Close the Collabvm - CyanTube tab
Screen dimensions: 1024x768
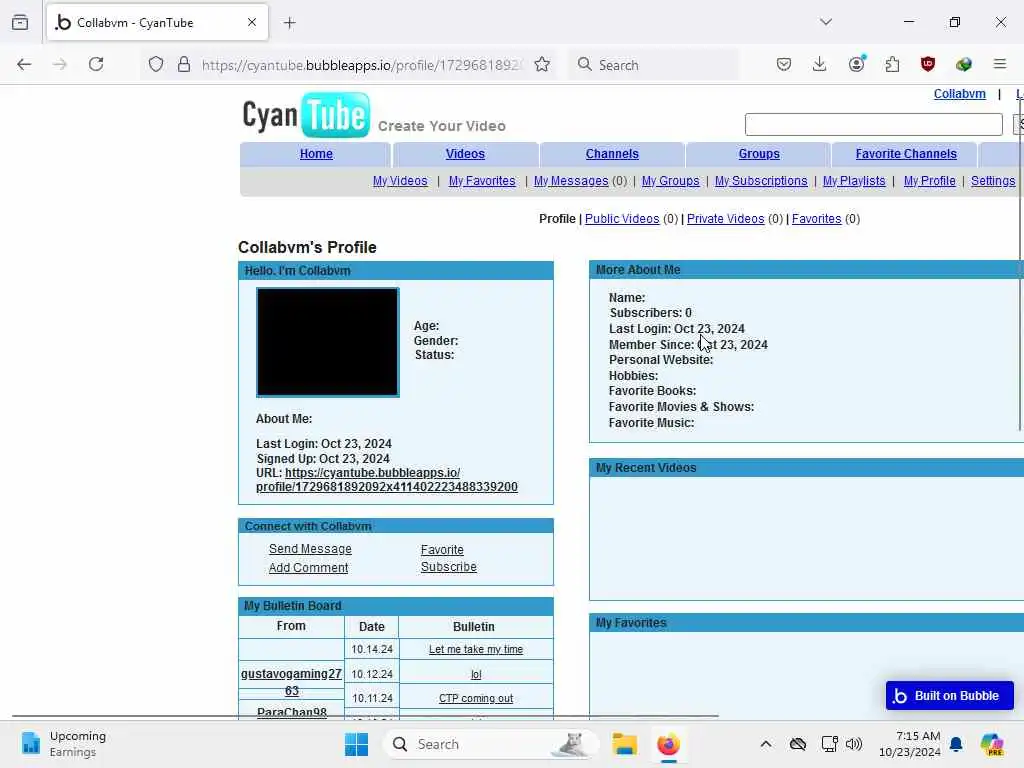point(251,22)
